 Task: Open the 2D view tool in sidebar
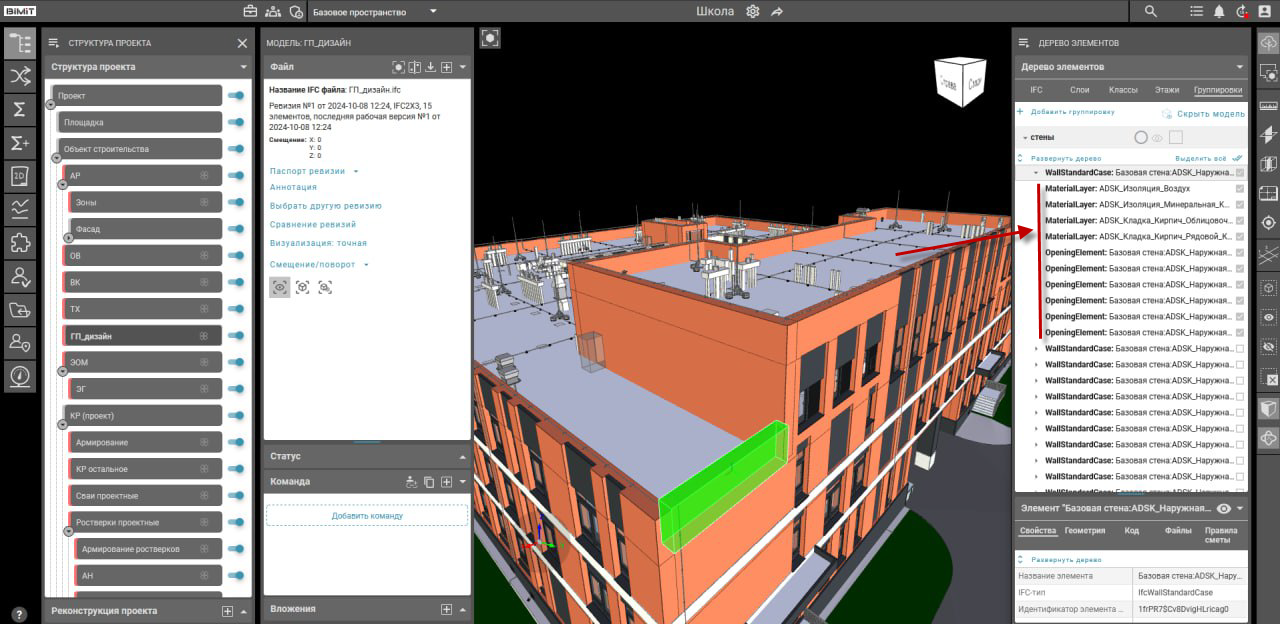[19, 176]
